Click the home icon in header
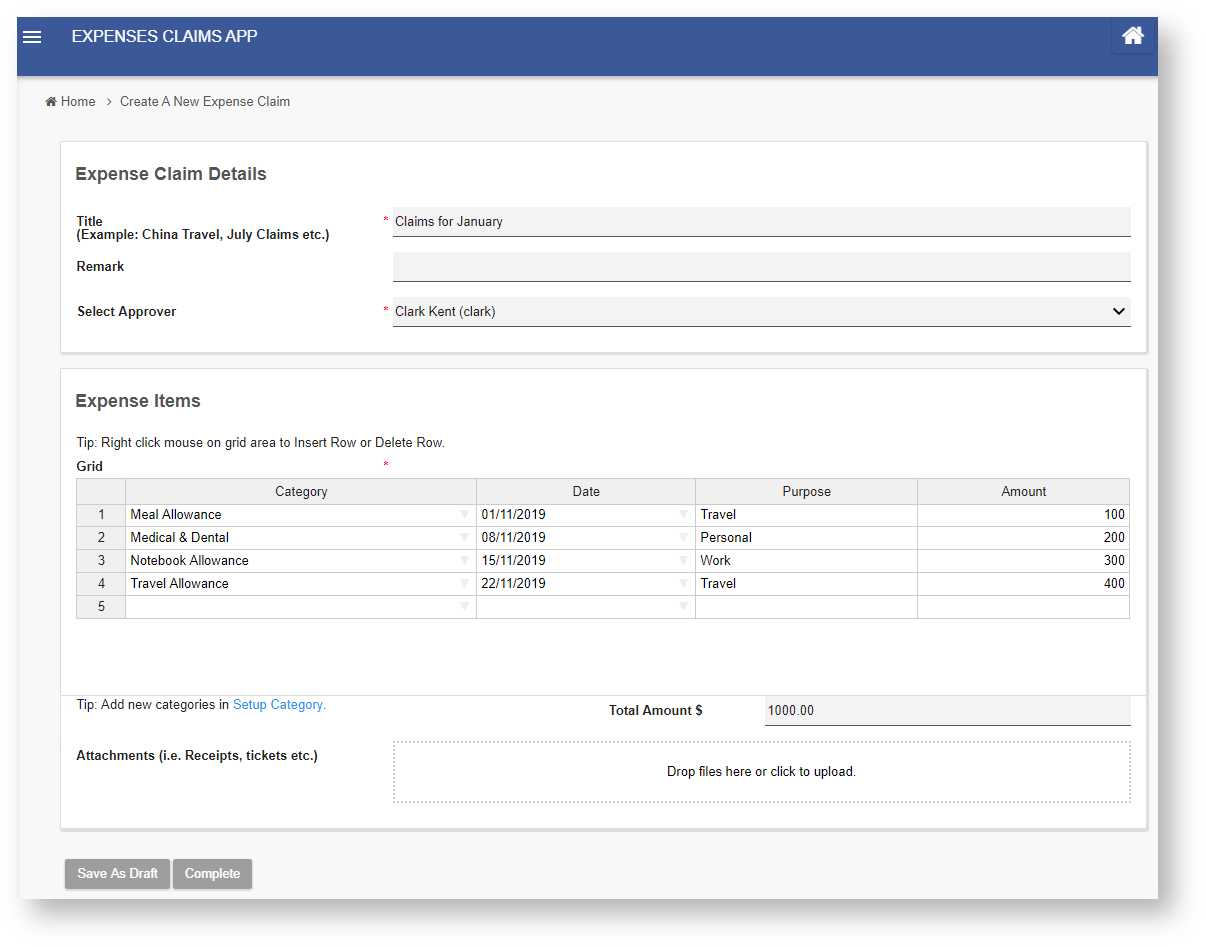This screenshot has width=1206, height=947. [1132, 36]
